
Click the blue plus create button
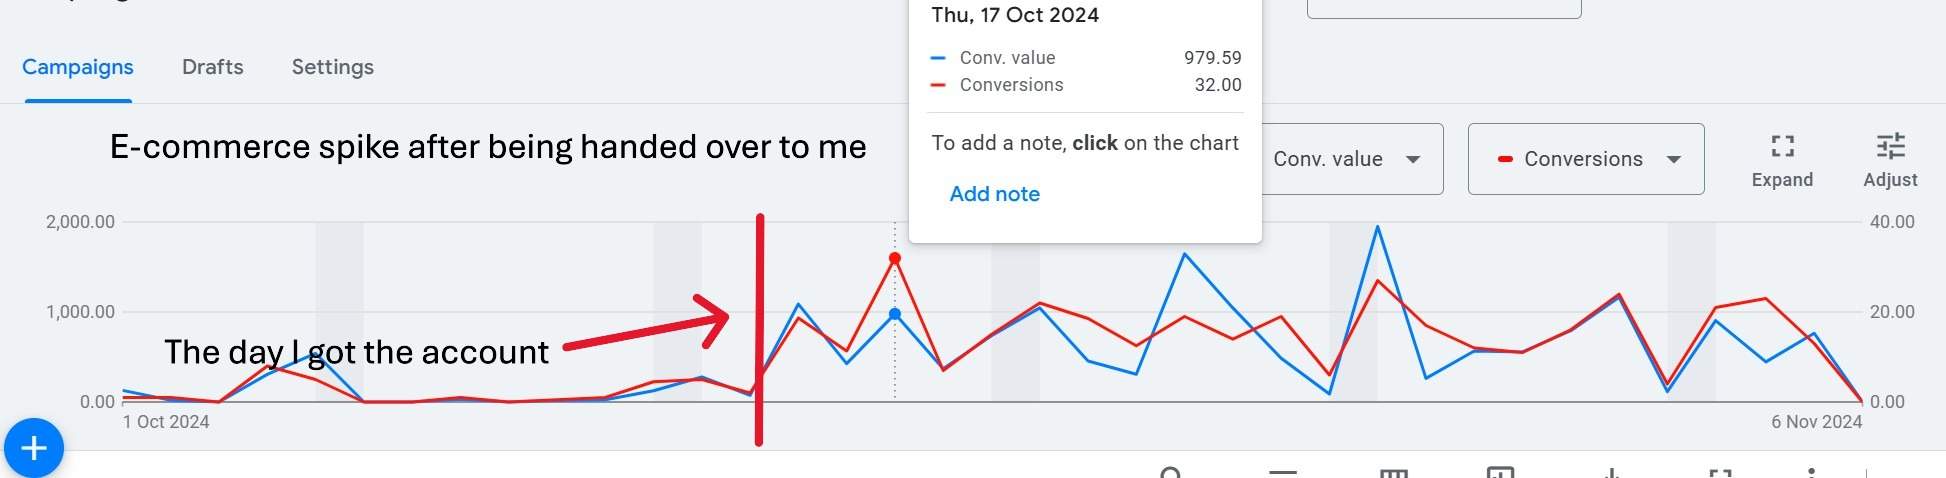click(x=34, y=448)
